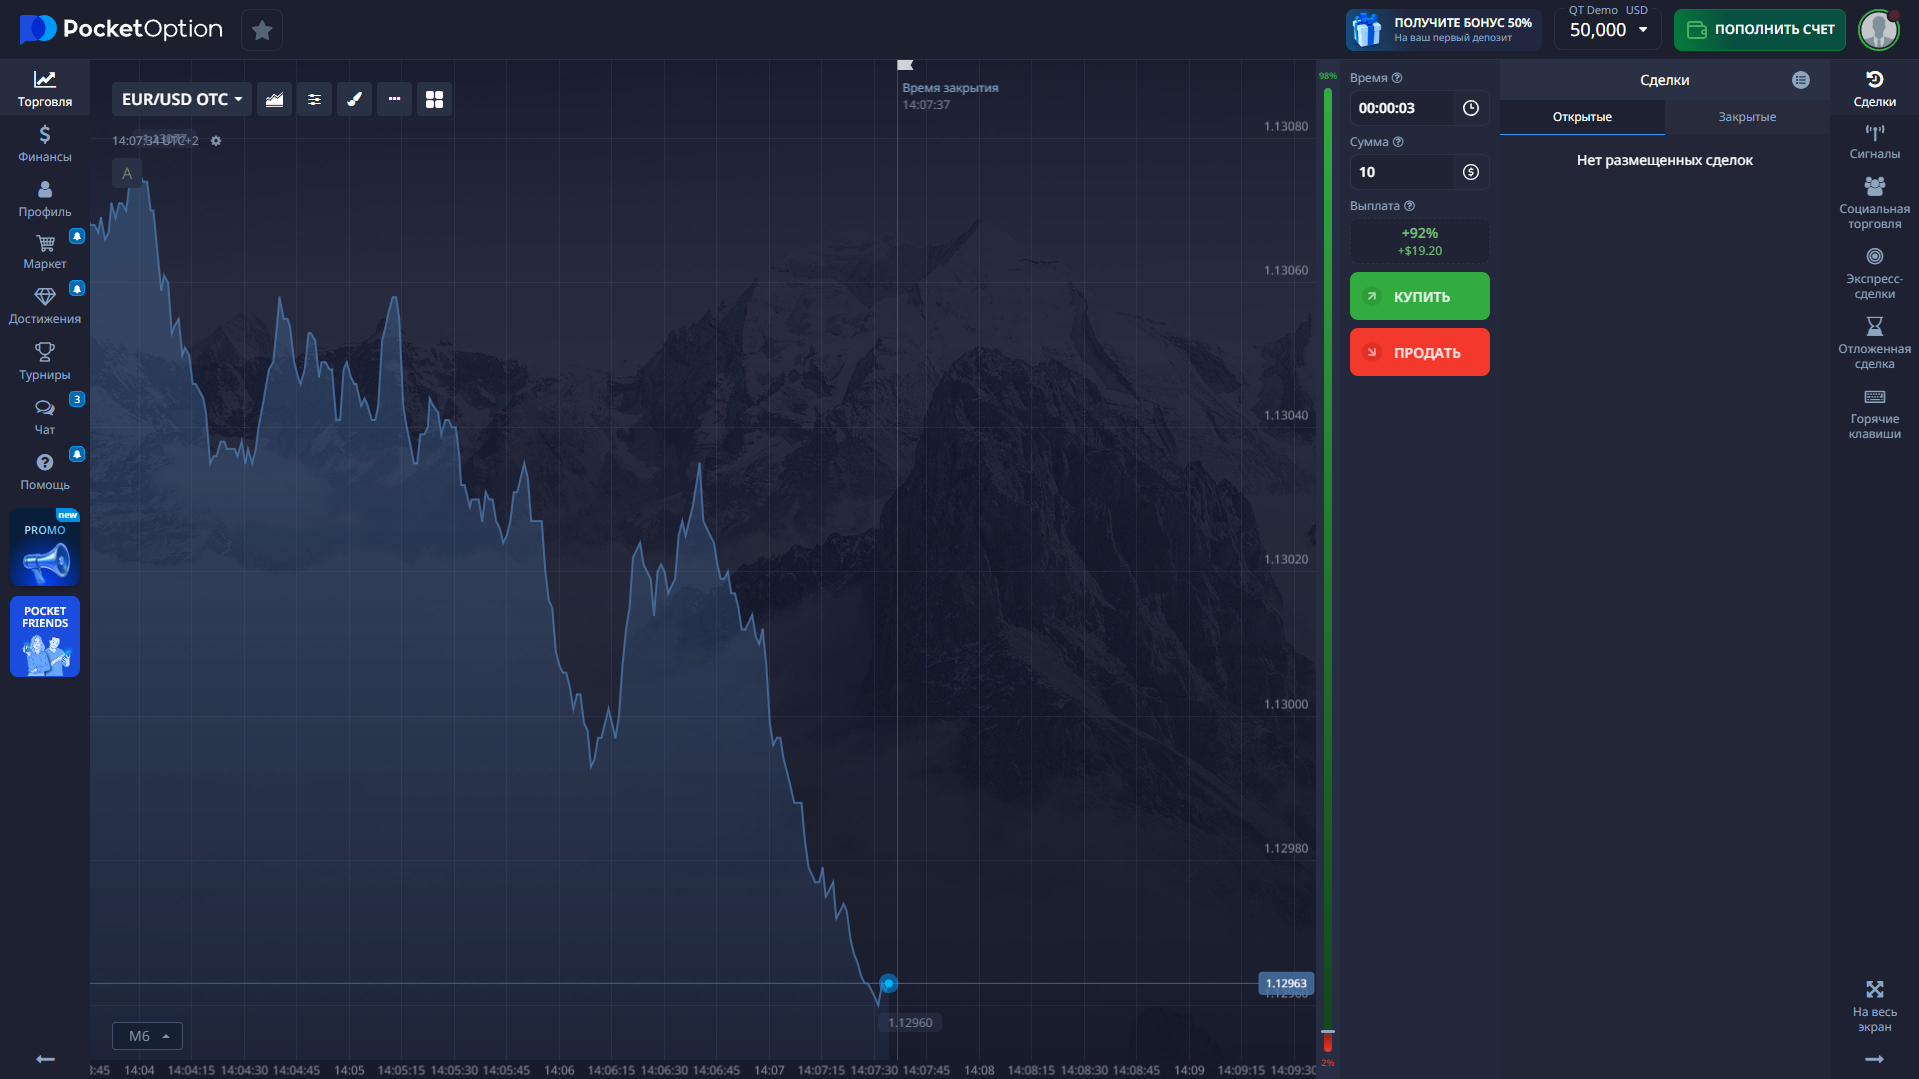This screenshot has height=1079, width=1919.
Task: Click the clock icon beside trade time
Action: pyautogui.click(x=1470, y=108)
